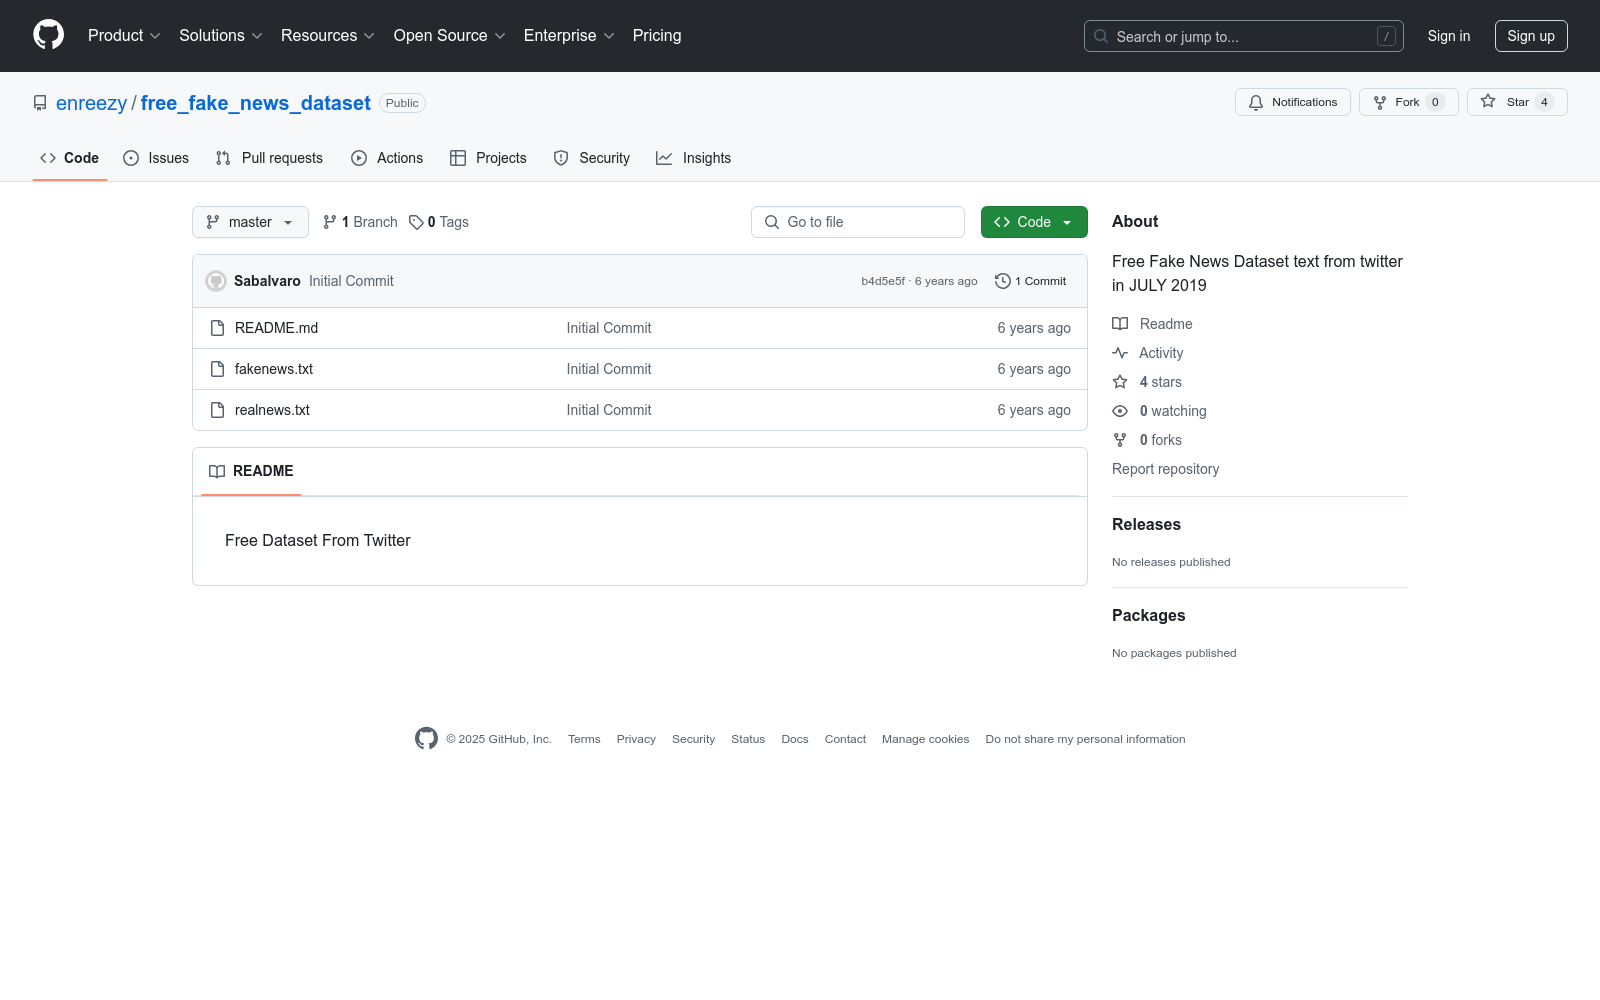Open the Readme link in About

(x=1153, y=324)
